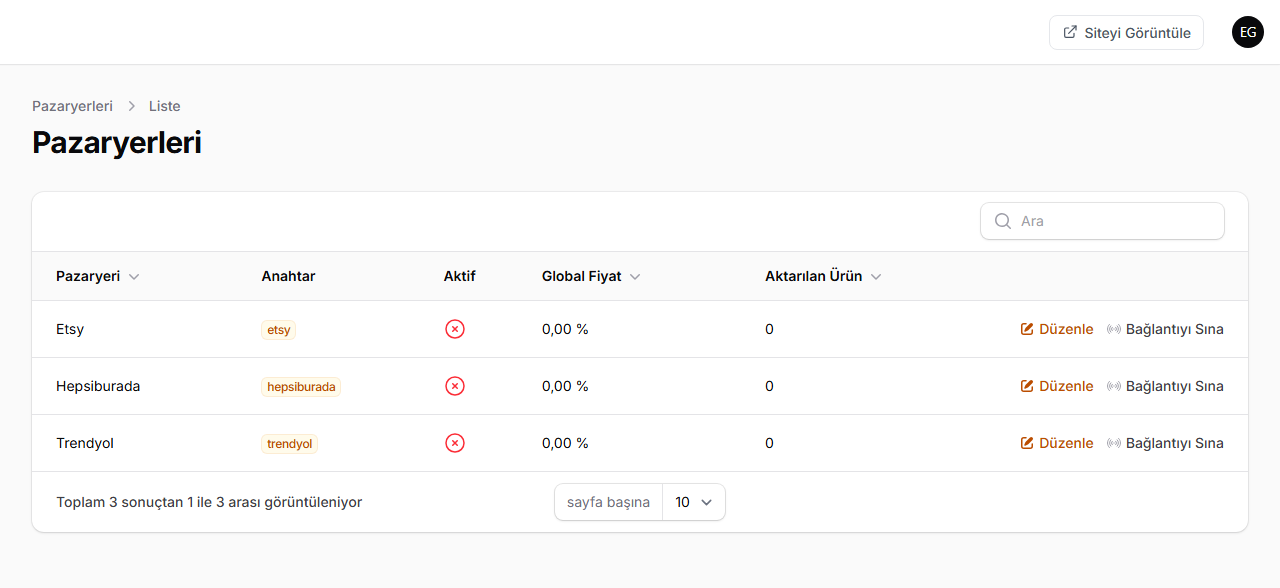This screenshot has height=588, width=1280.
Task: Open the EG user avatar menu
Action: 1248,32
